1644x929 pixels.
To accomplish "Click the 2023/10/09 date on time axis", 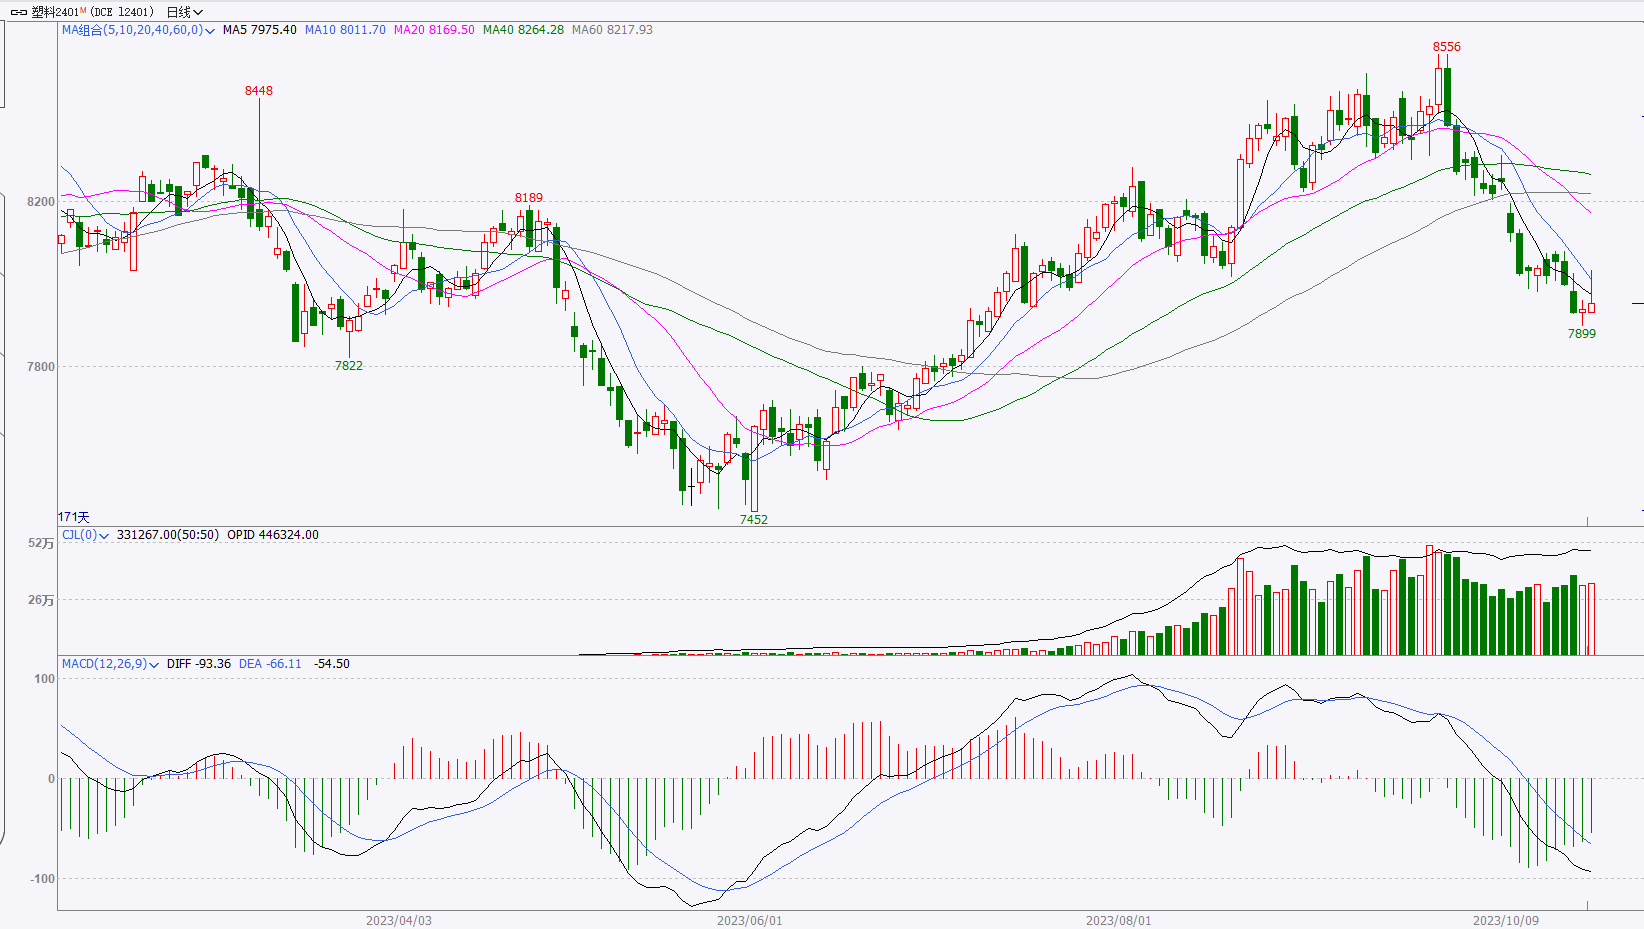I will (x=1505, y=920).
